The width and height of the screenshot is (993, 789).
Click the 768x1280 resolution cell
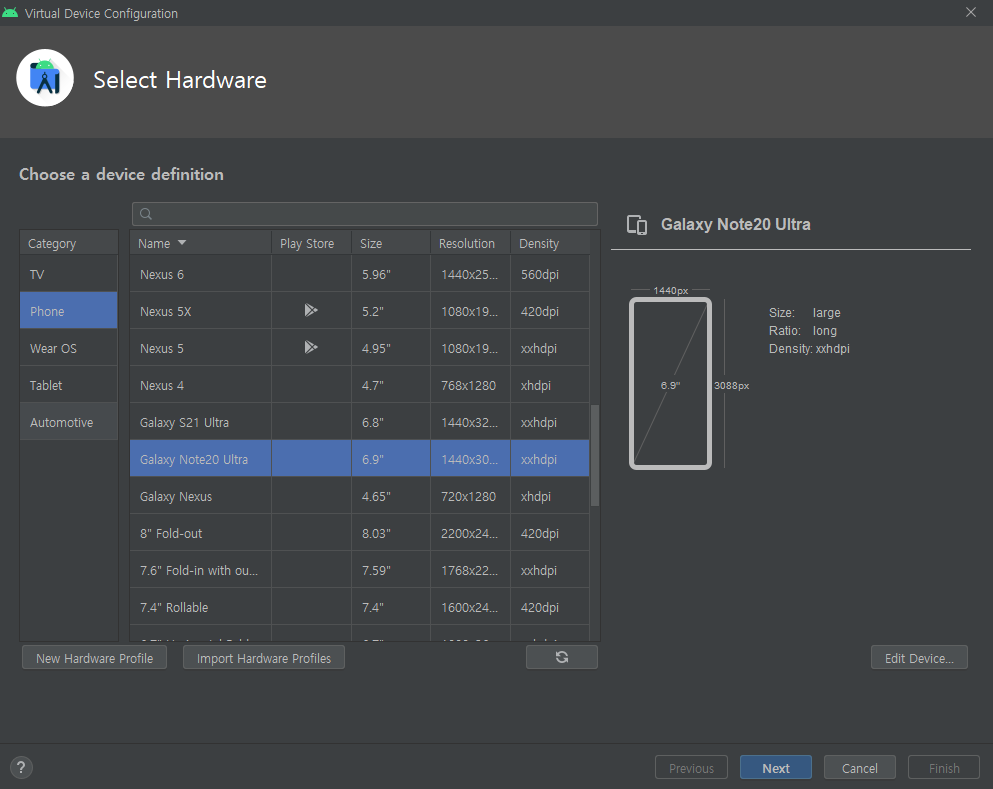pyautogui.click(x=471, y=385)
